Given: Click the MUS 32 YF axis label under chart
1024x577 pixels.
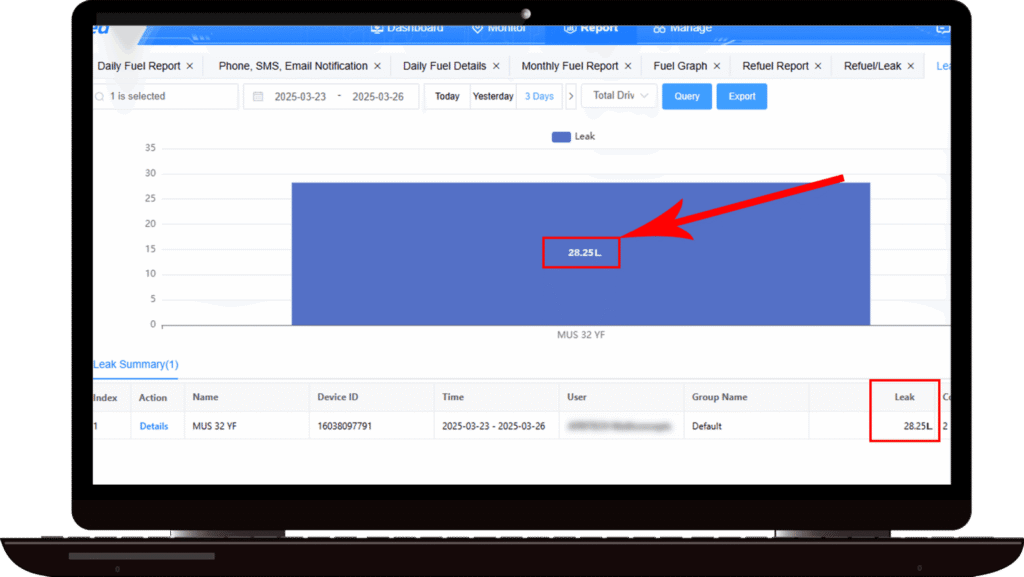Looking at the screenshot, I should (x=581, y=335).
